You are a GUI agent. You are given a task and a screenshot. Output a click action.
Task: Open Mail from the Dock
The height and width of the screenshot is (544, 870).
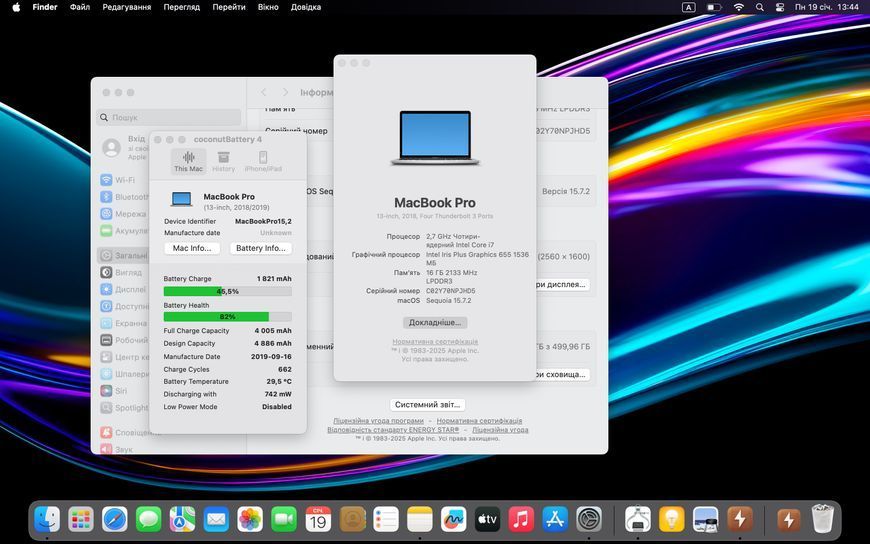click(216, 520)
